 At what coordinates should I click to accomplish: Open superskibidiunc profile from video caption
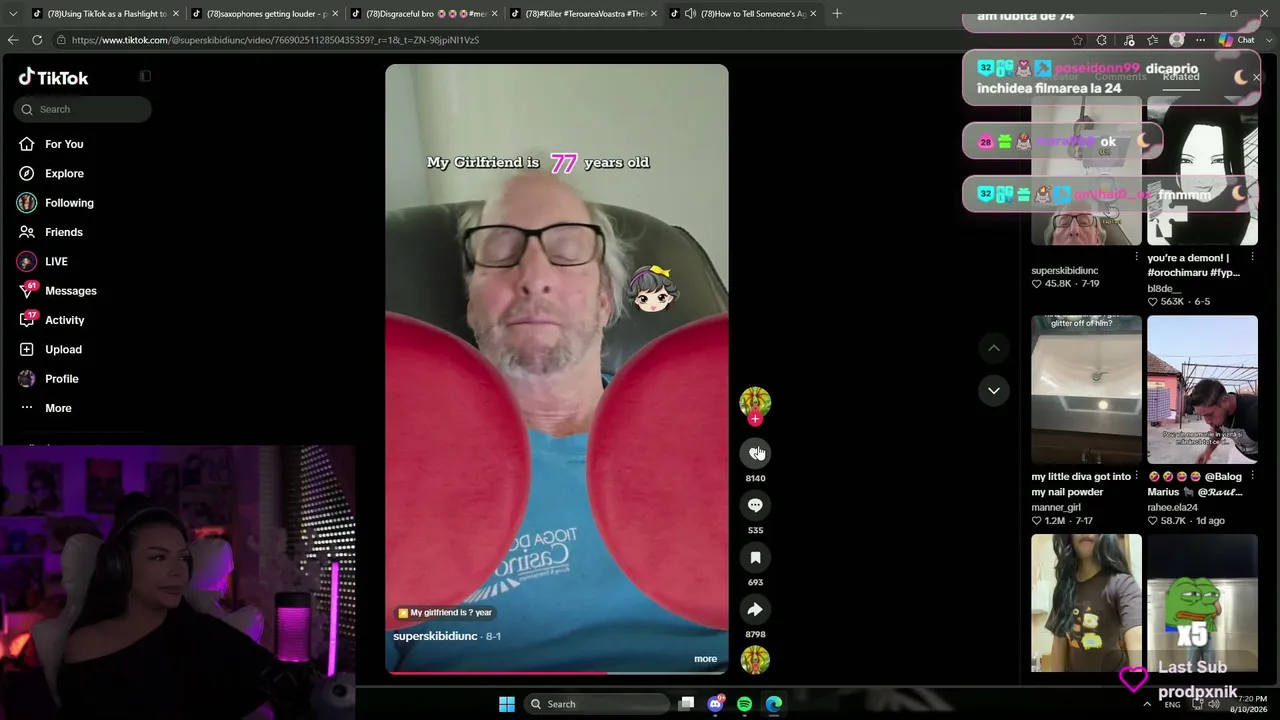435,636
